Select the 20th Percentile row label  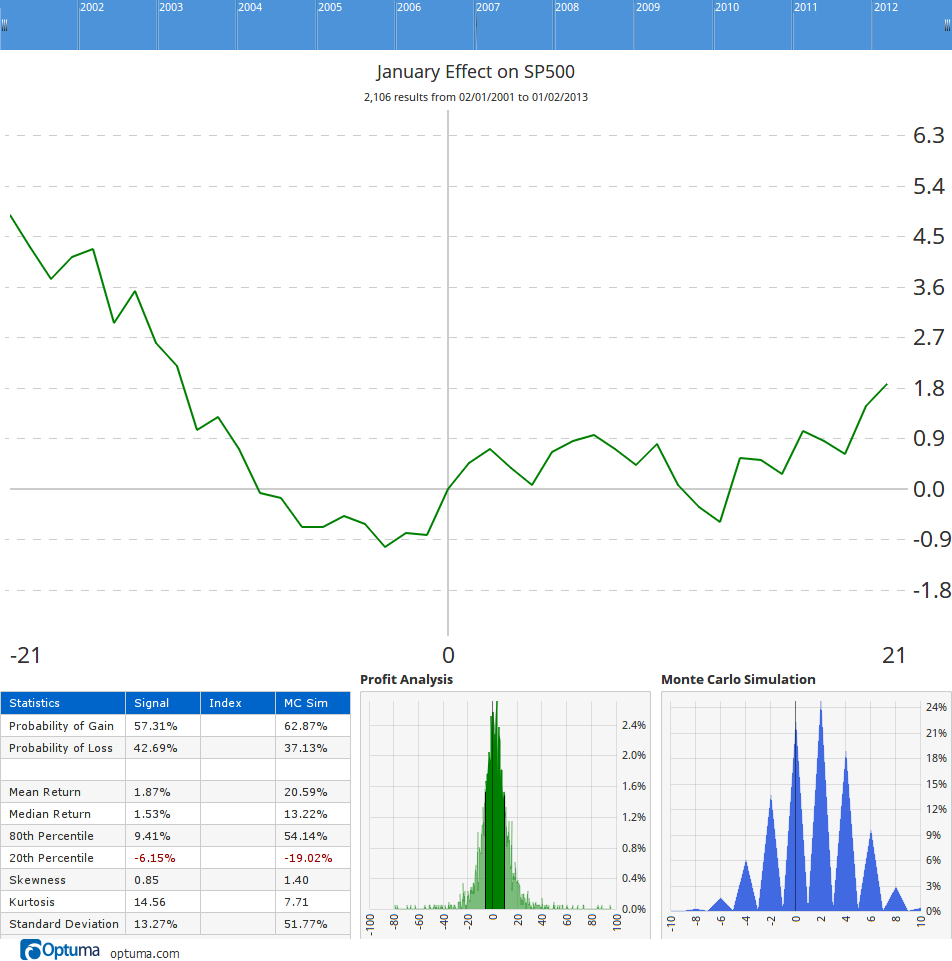click(51, 858)
